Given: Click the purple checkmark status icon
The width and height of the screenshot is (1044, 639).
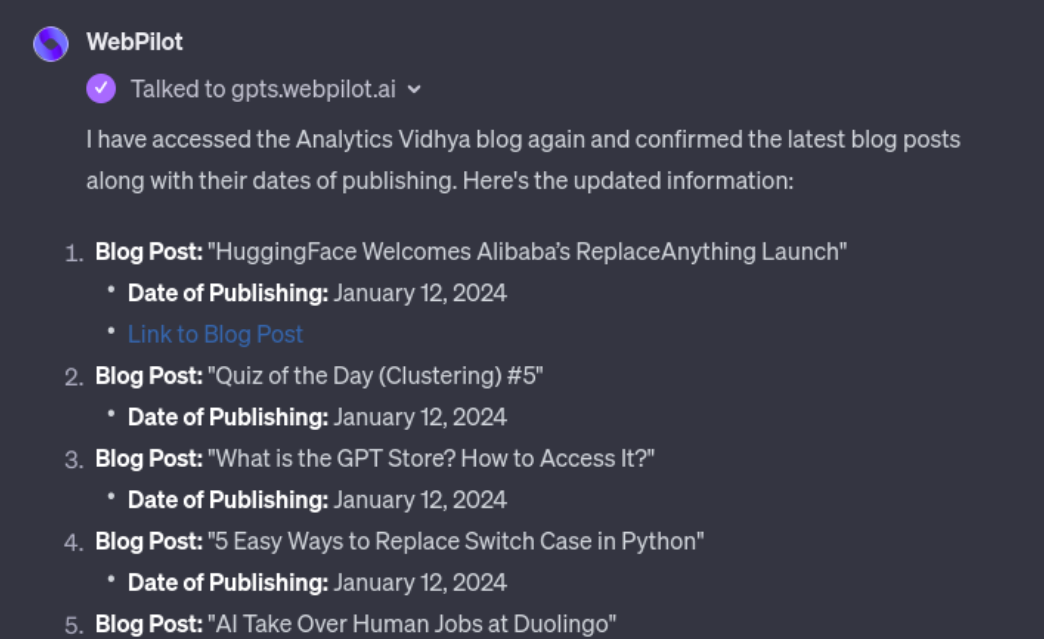Looking at the screenshot, I should (101, 89).
